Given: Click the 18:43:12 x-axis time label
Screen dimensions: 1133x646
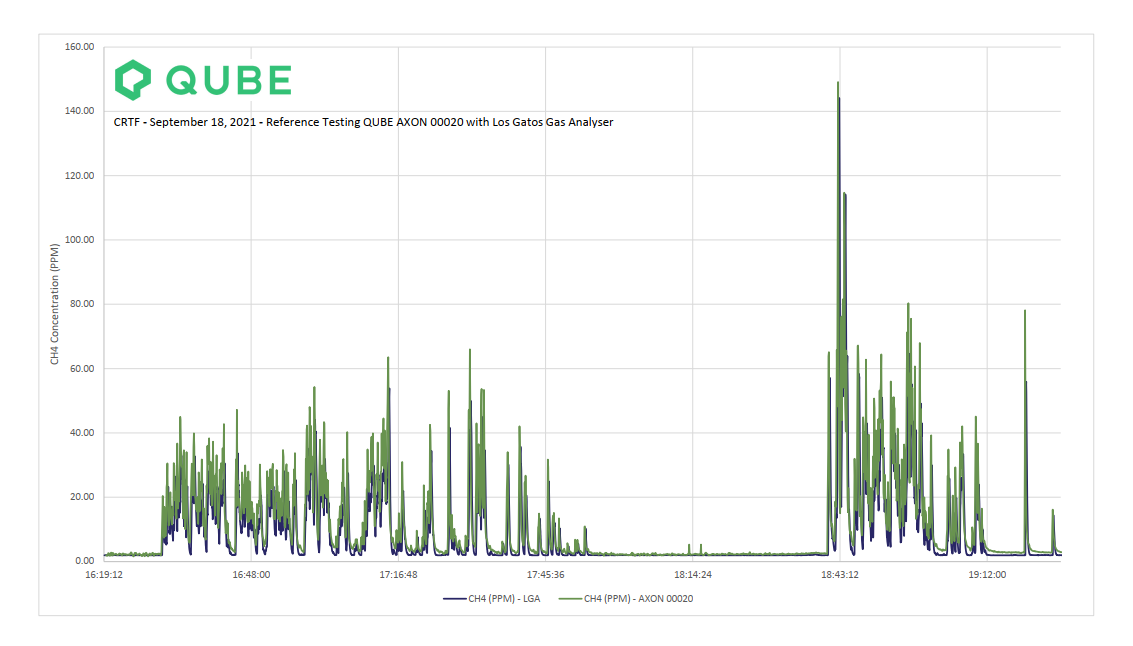Looking at the screenshot, I should (840, 575).
